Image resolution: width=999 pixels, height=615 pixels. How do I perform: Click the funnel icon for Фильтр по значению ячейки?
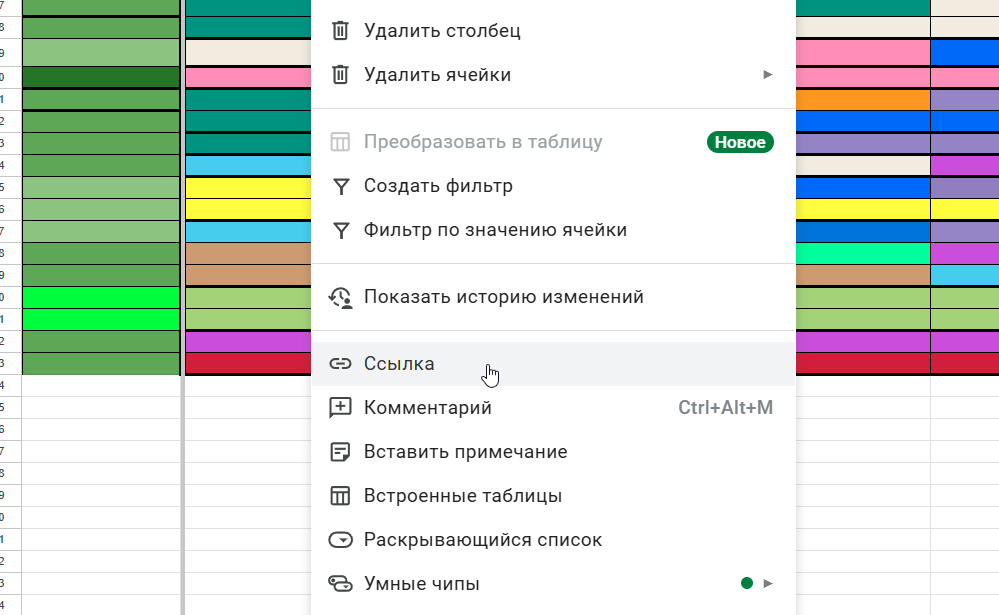tap(341, 230)
